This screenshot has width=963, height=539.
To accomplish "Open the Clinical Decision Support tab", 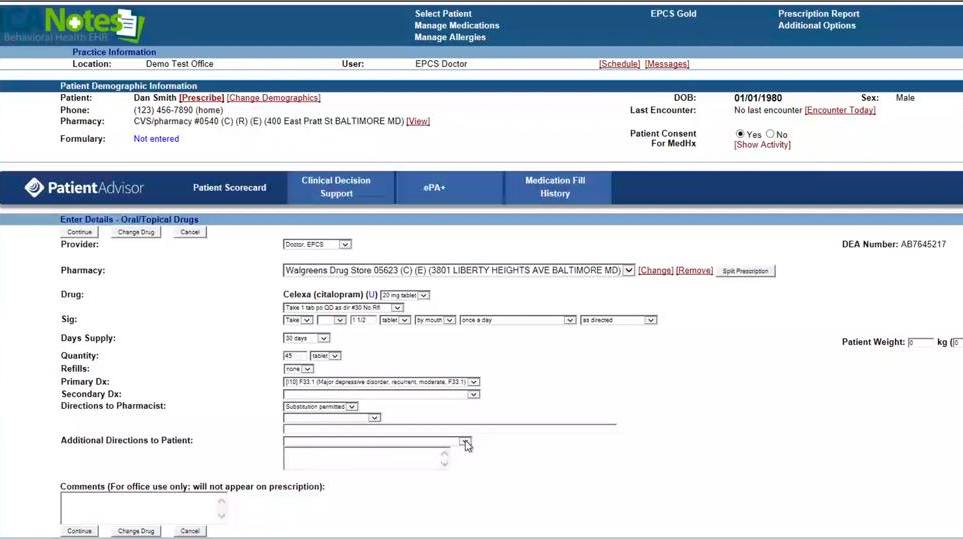I will [336, 187].
